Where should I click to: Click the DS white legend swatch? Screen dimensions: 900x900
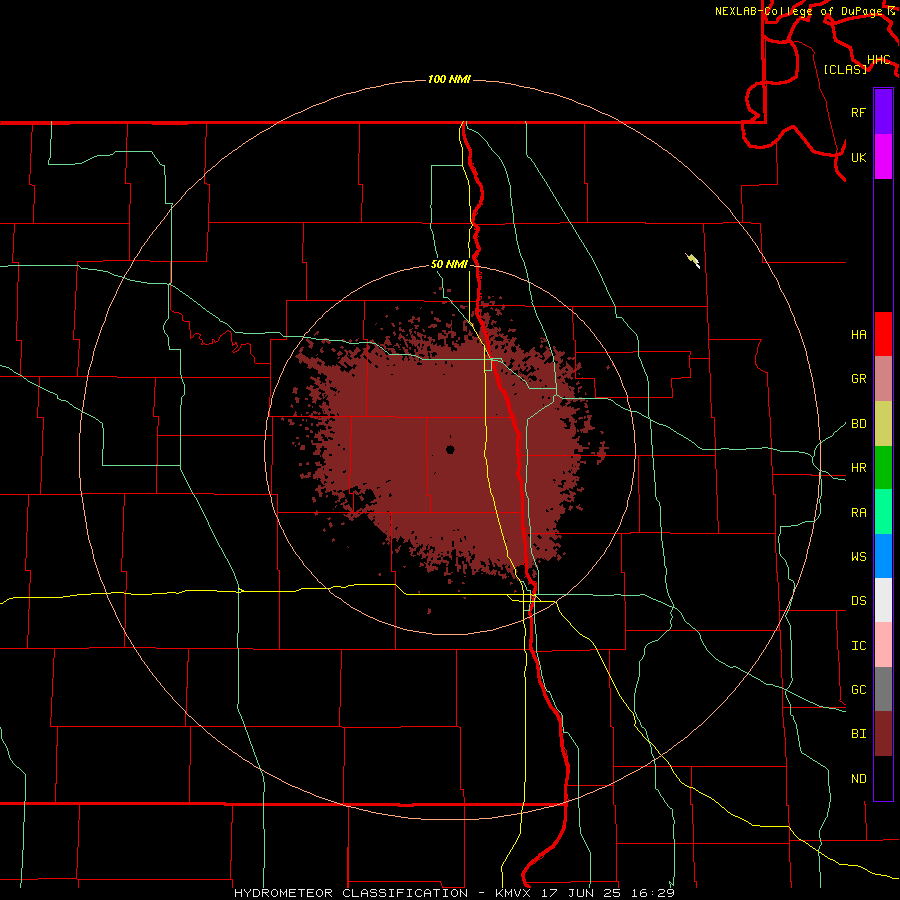(883, 600)
